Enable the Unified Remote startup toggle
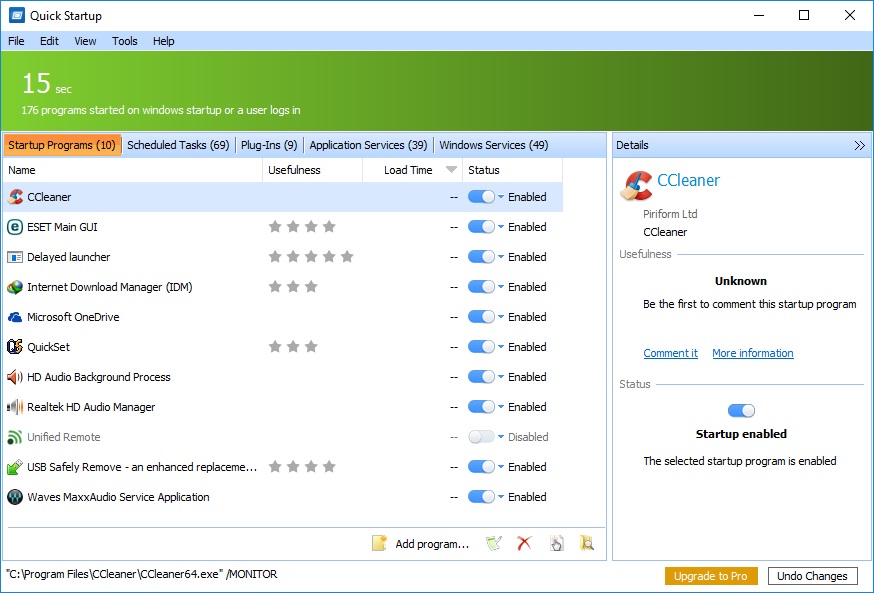This screenshot has width=874, height=593. click(481, 437)
